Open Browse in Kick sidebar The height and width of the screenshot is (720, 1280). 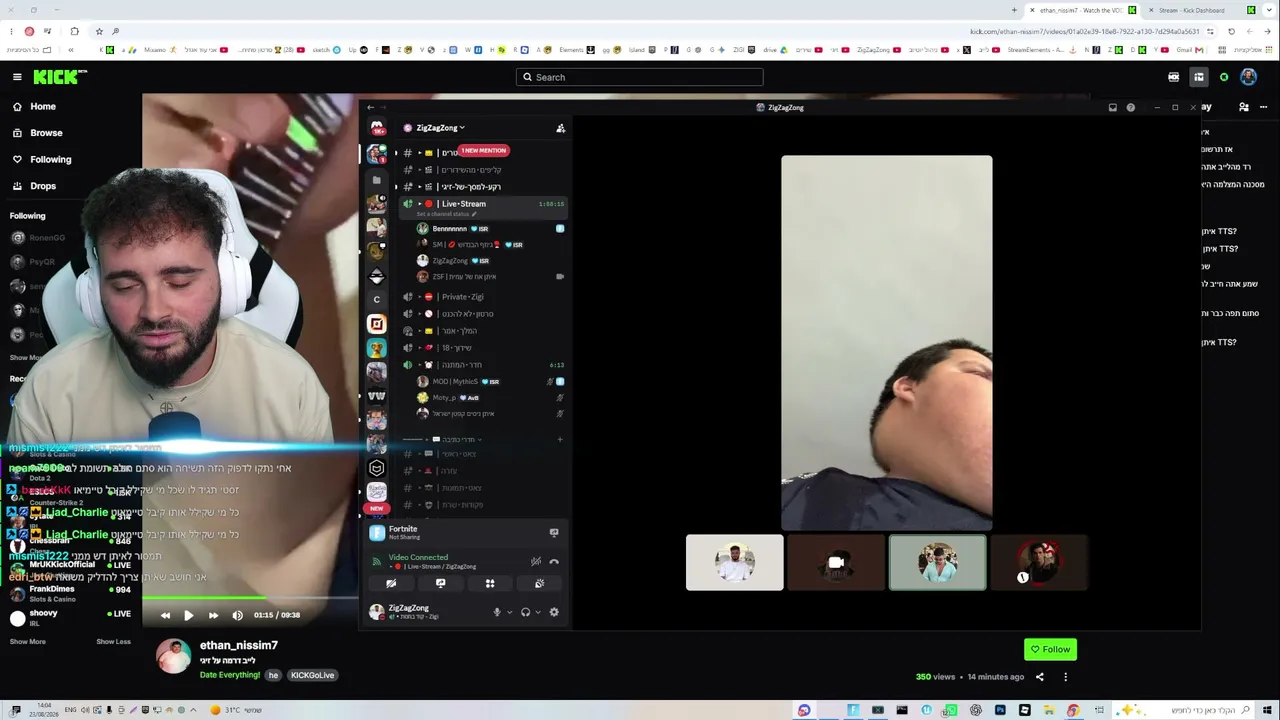pyautogui.click(x=37, y=133)
